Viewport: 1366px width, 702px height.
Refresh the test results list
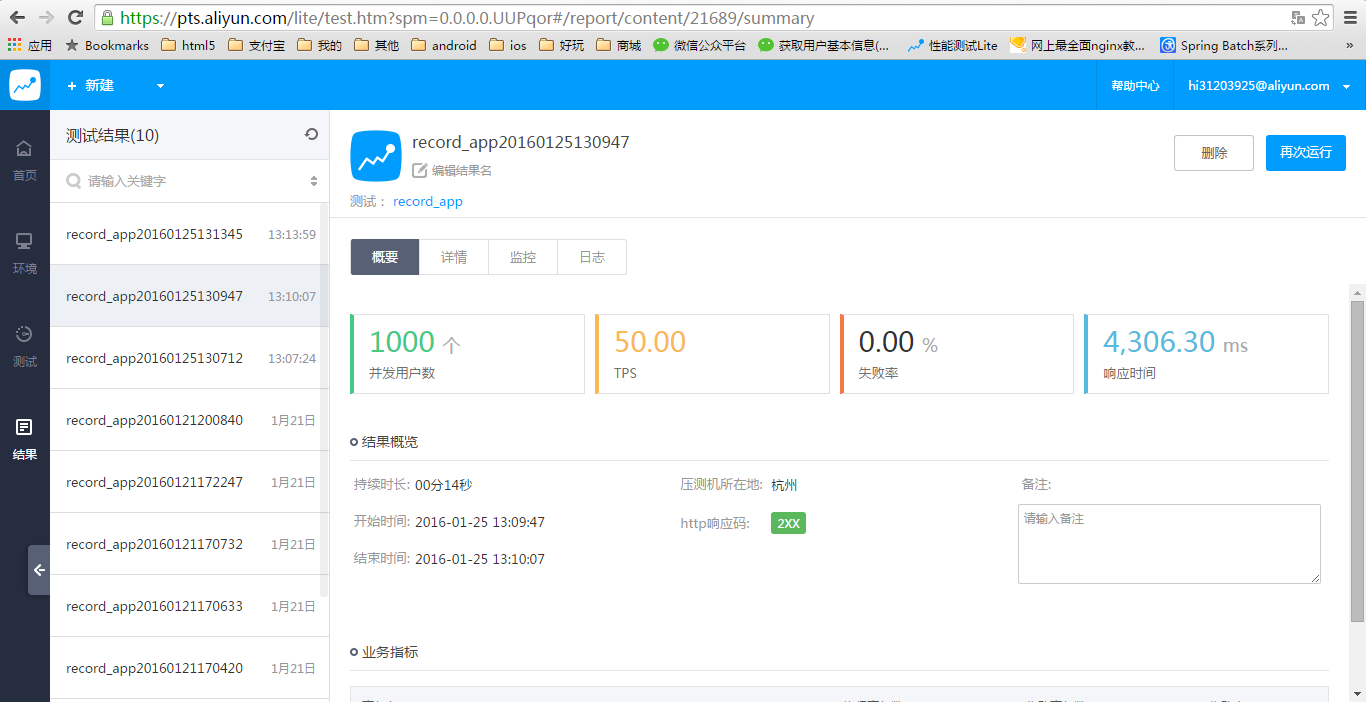click(311, 134)
